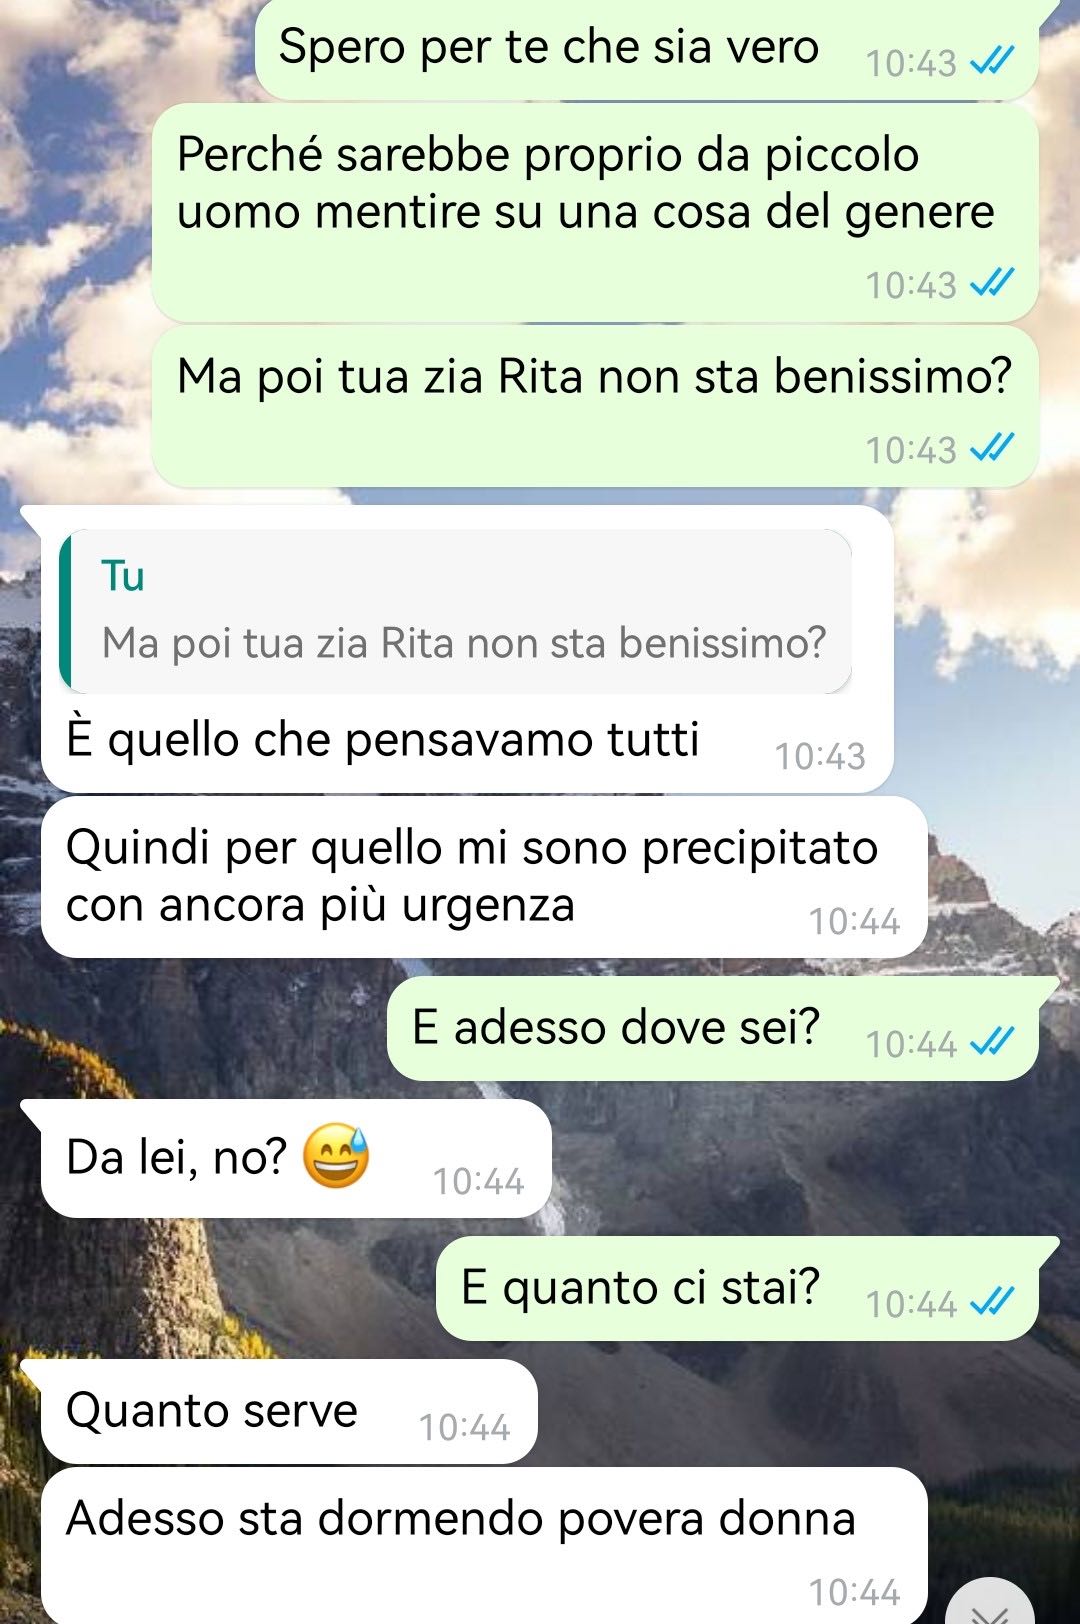
Task: Tap the sent message 'E quanto ci stai?'
Action: click(737, 1288)
